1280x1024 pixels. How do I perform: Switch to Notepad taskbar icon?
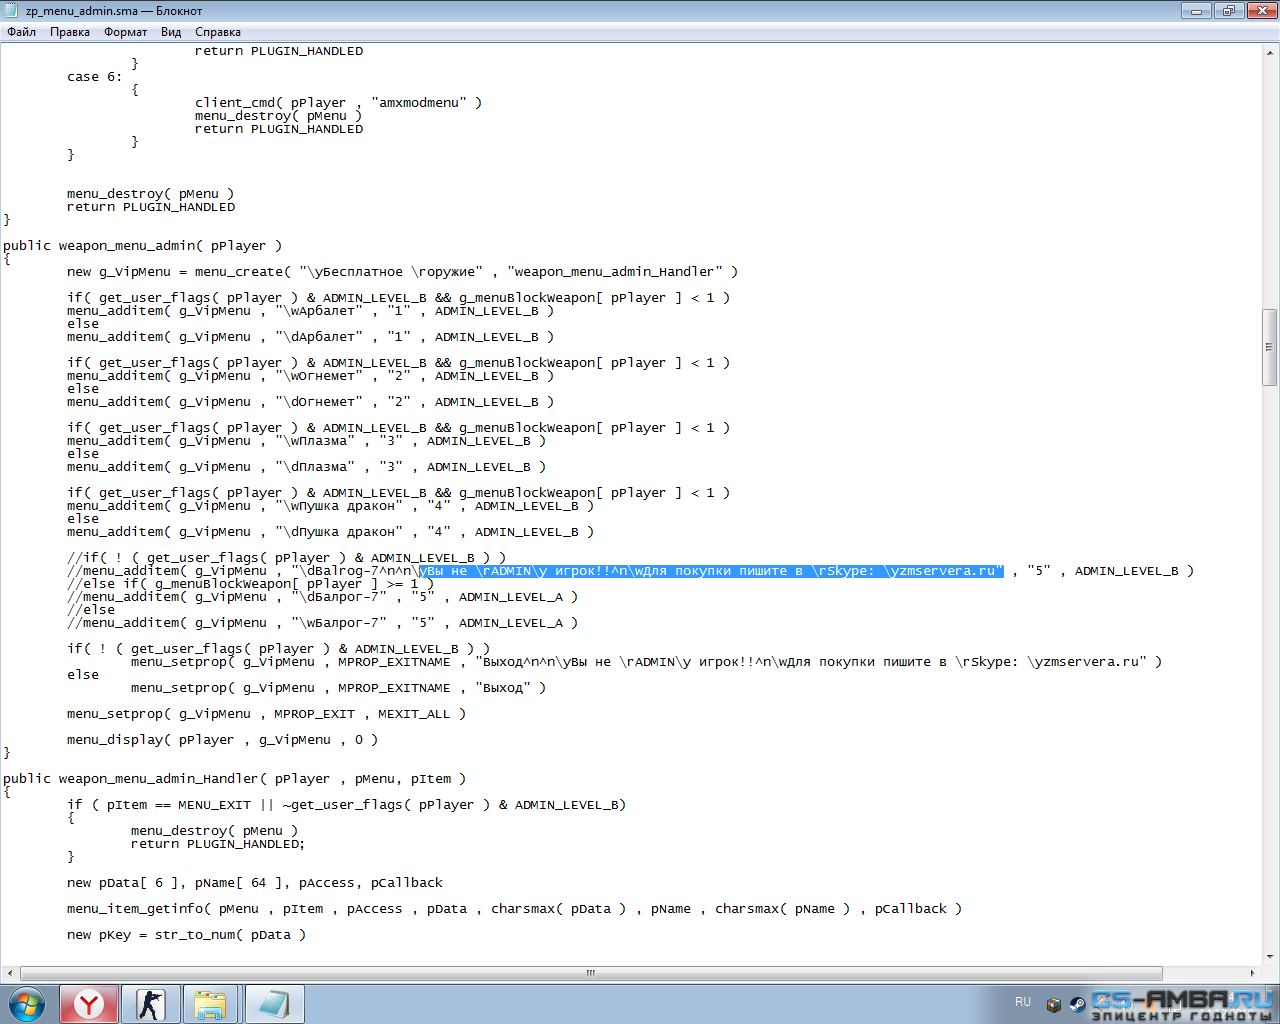pyautogui.click(x=273, y=1004)
